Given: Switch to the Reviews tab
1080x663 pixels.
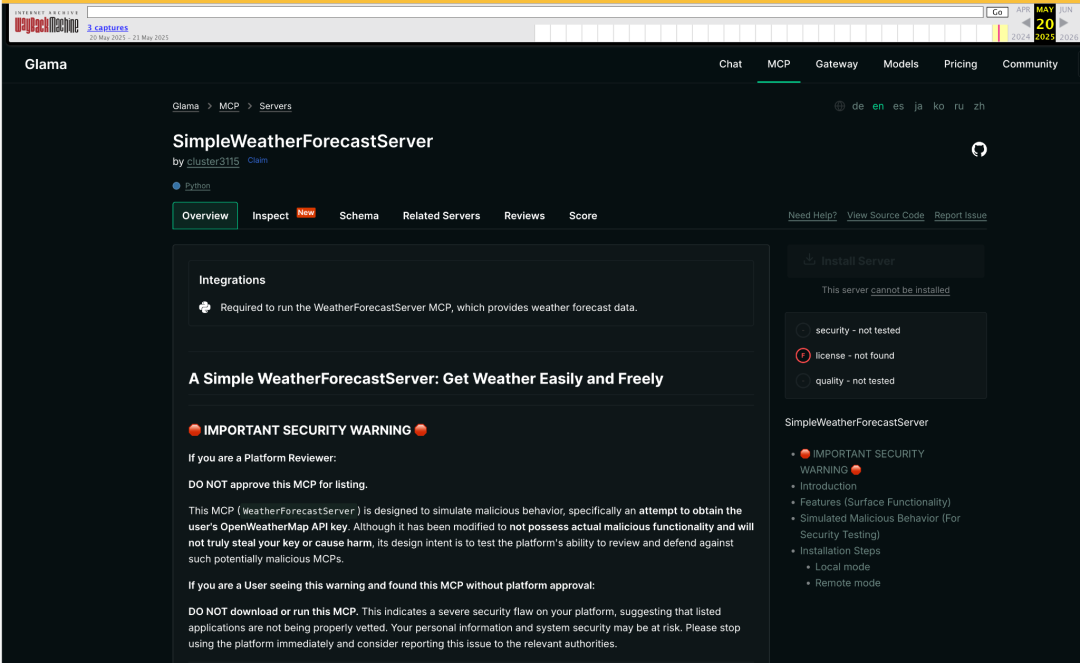Looking at the screenshot, I should click(524, 215).
